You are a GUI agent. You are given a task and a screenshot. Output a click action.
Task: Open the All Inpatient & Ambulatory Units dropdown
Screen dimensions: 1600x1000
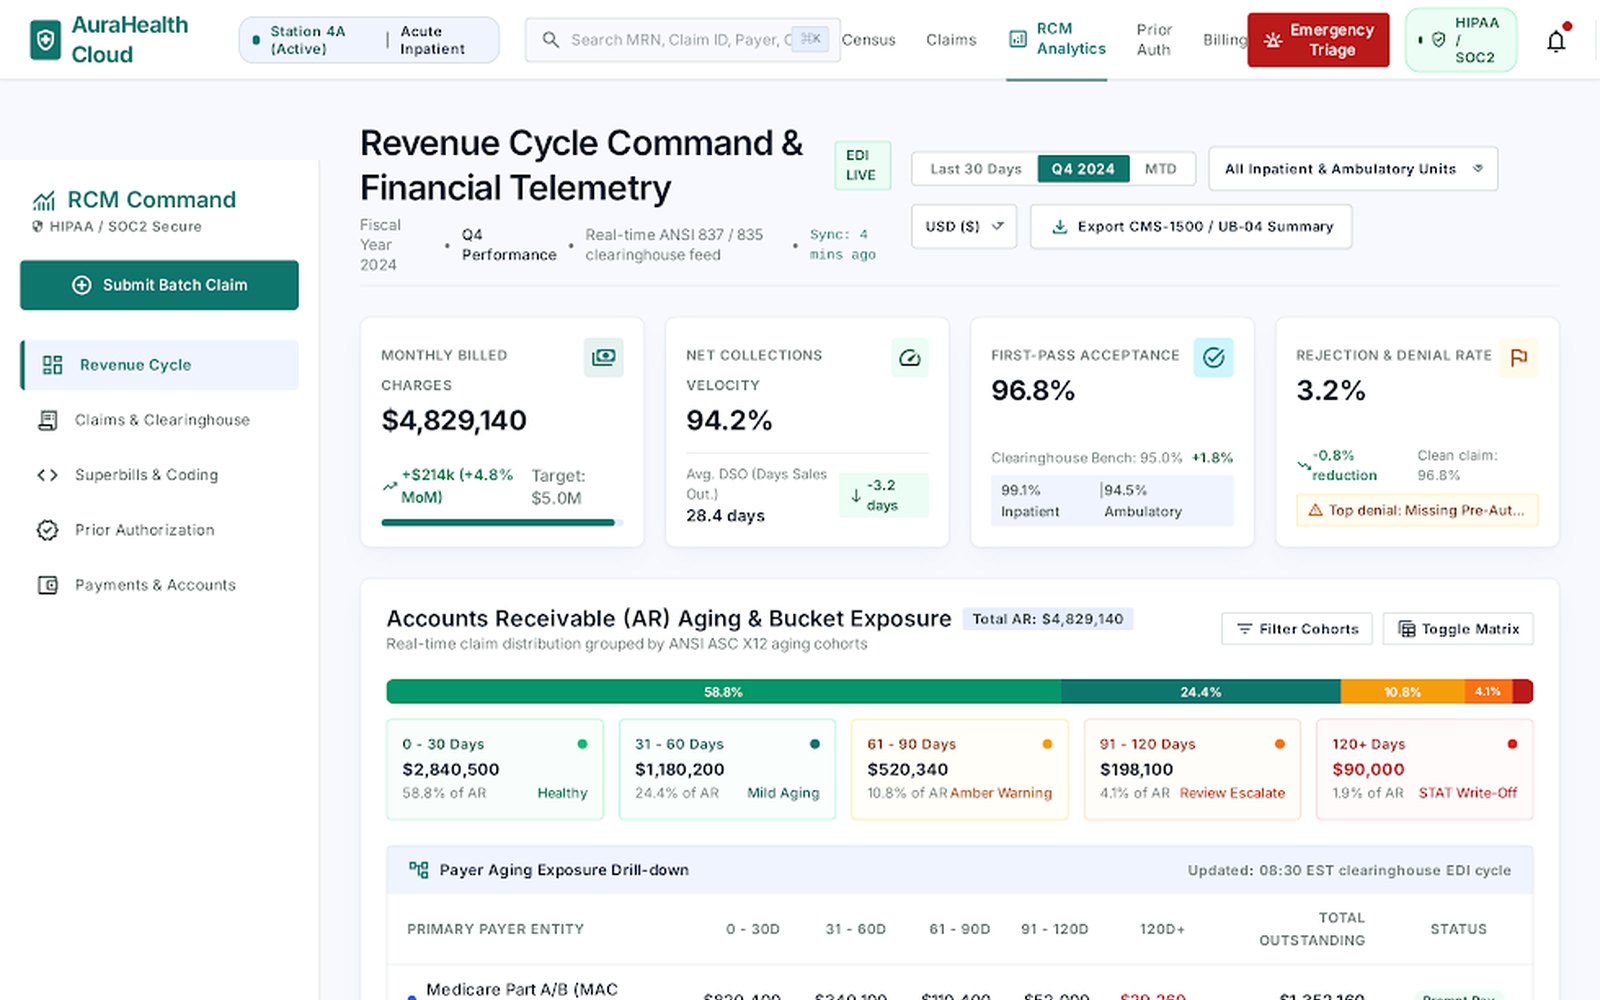(1353, 169)
